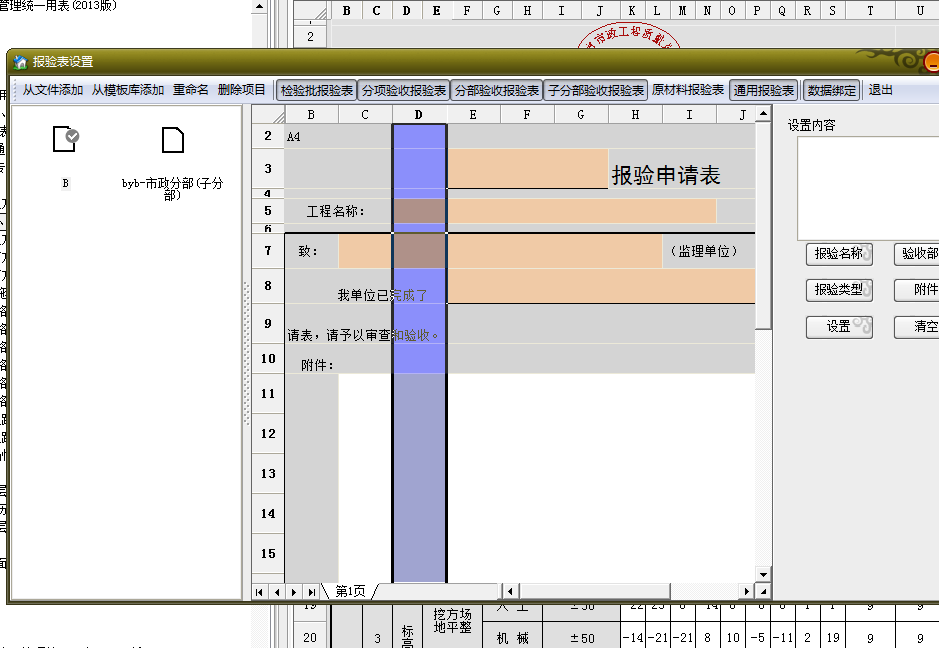Click the horizontal scrollbar thumb of spreadsheet
This screenshot has width=939, height=648.
594,591
